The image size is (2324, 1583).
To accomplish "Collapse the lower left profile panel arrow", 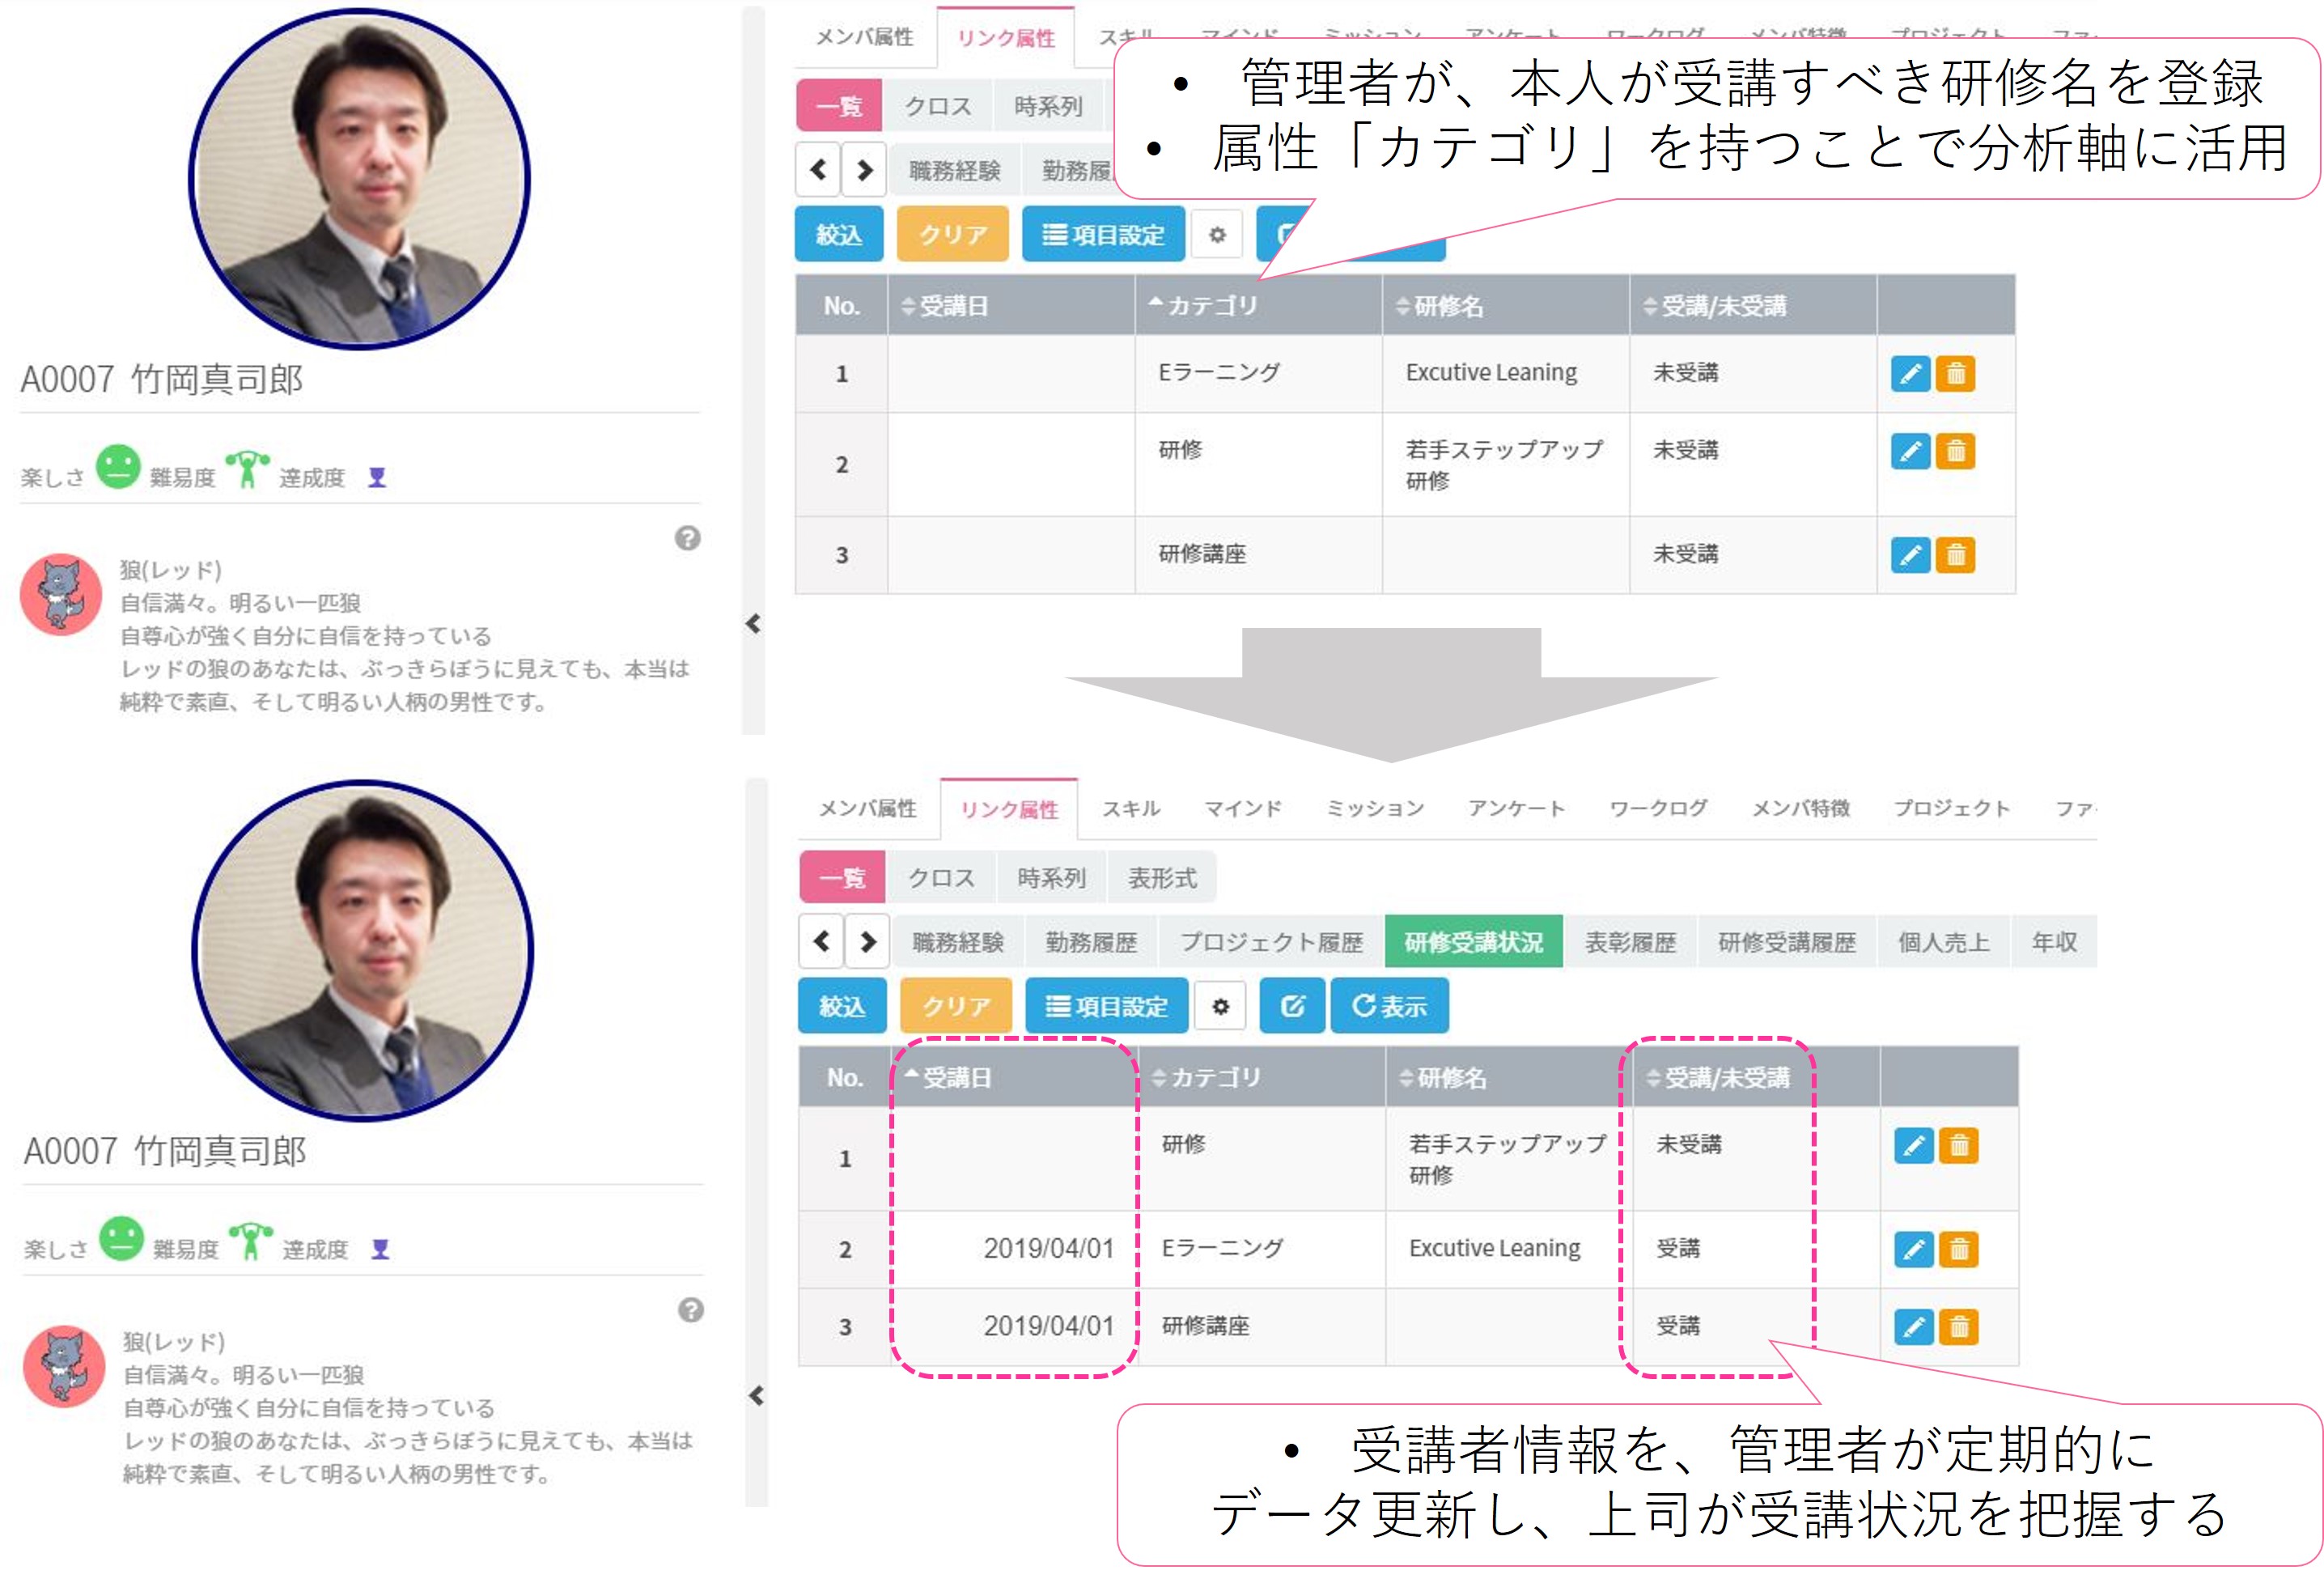I will point(756,1396).
